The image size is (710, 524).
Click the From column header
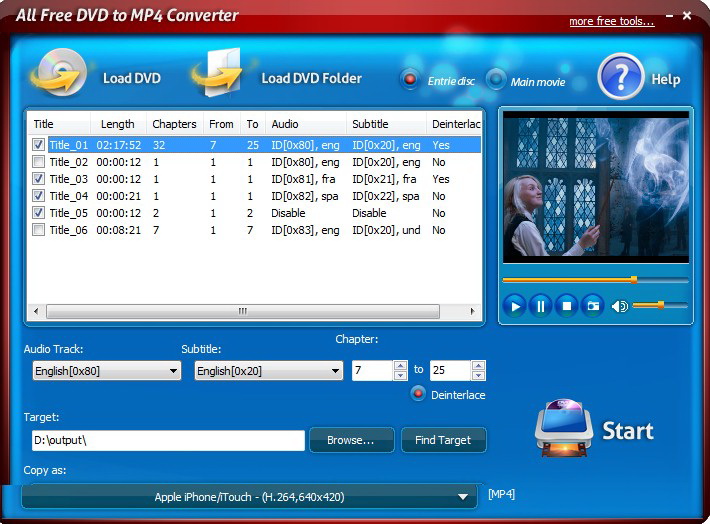click(222, 124)
